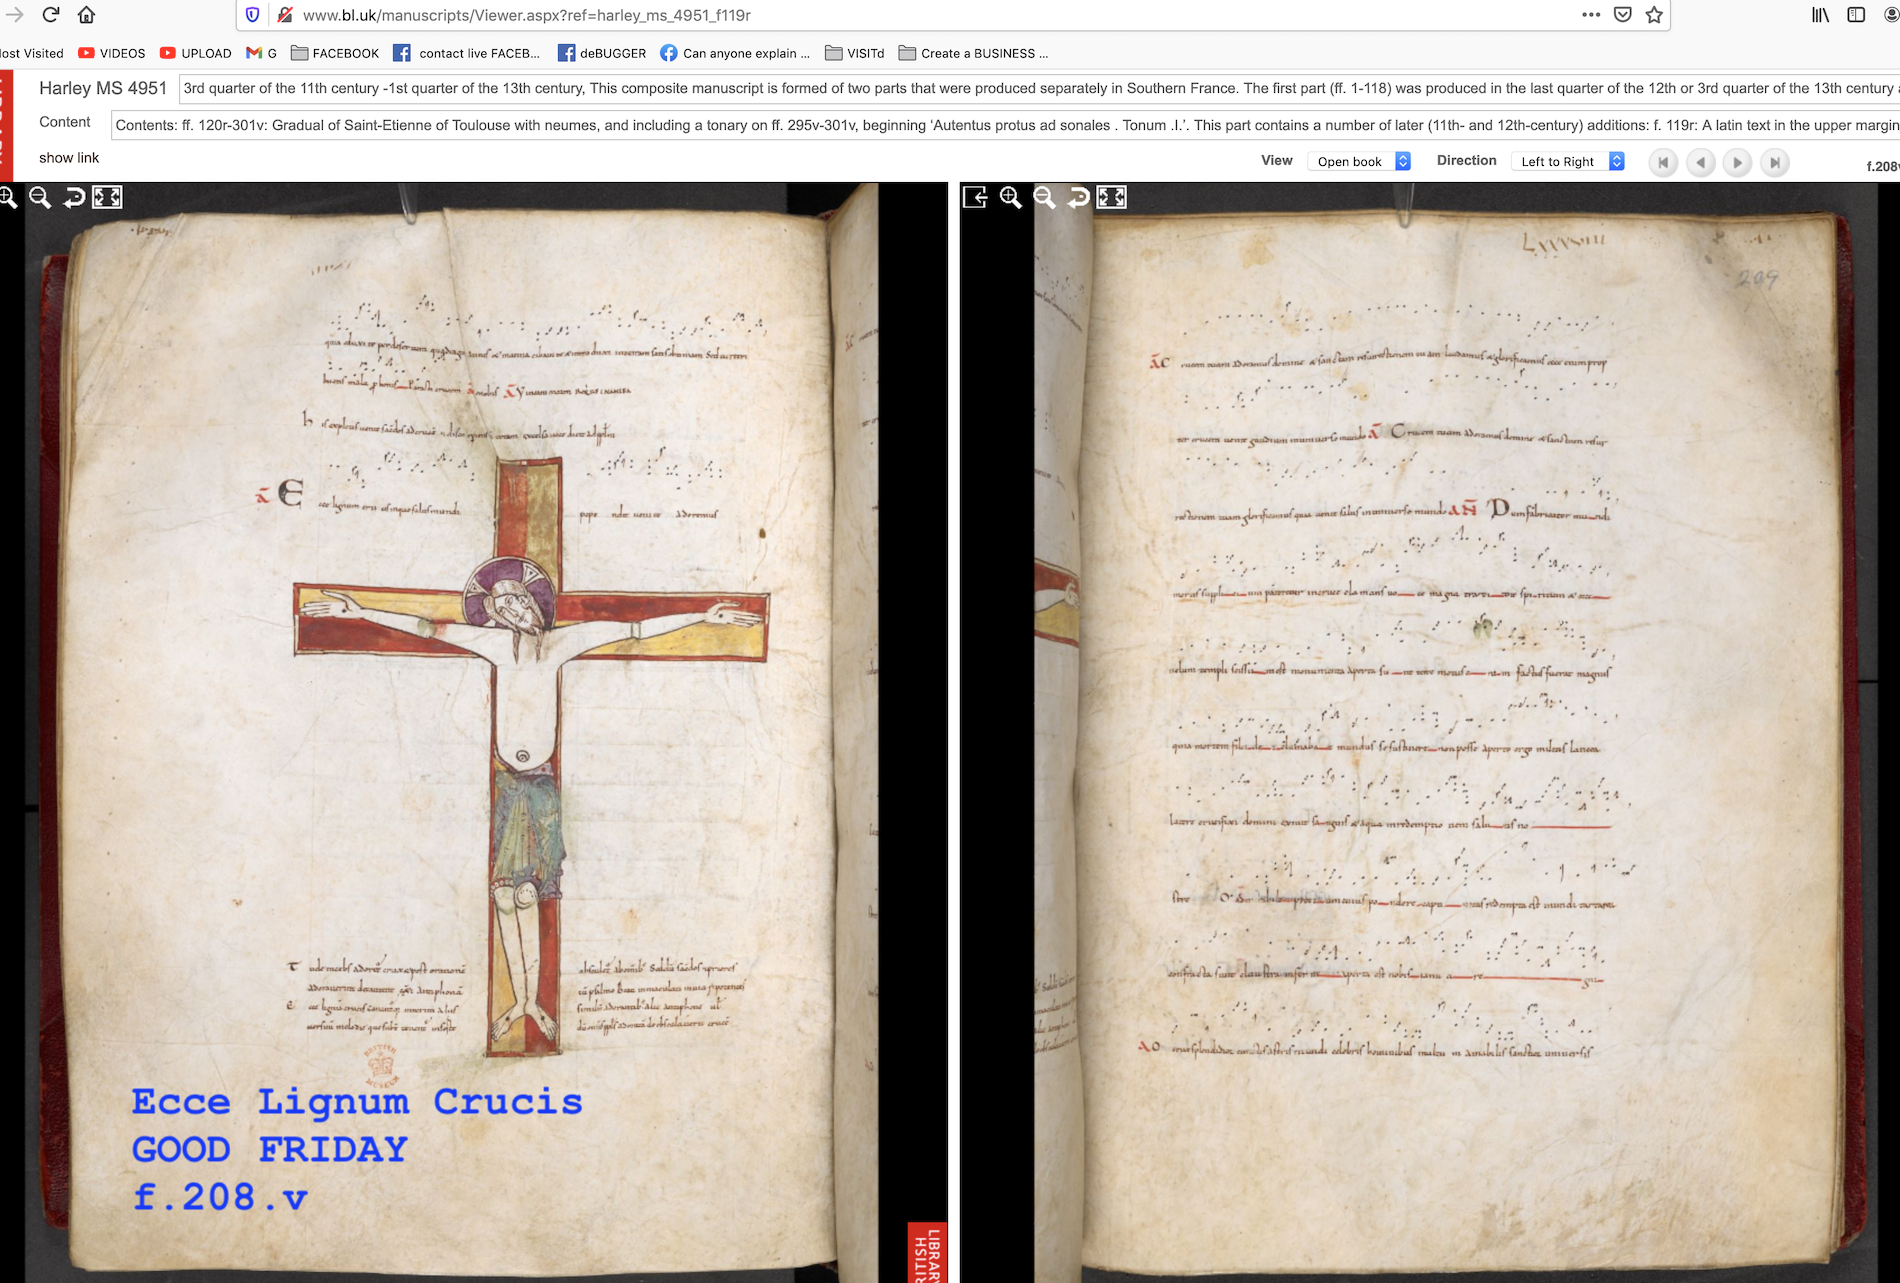
Task: Click the right viewer's panel export icon
Action: tap(976, 198)
